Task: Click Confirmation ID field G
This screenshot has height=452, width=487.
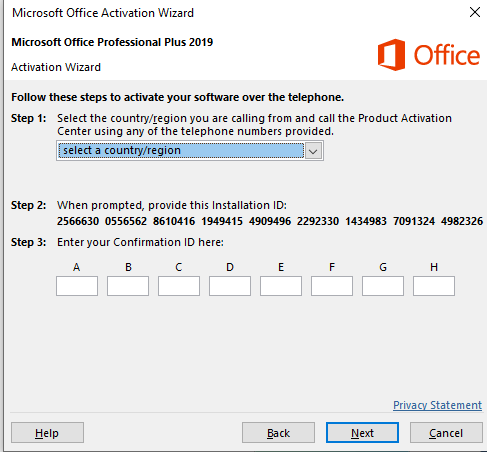Action: click(383, 286)
